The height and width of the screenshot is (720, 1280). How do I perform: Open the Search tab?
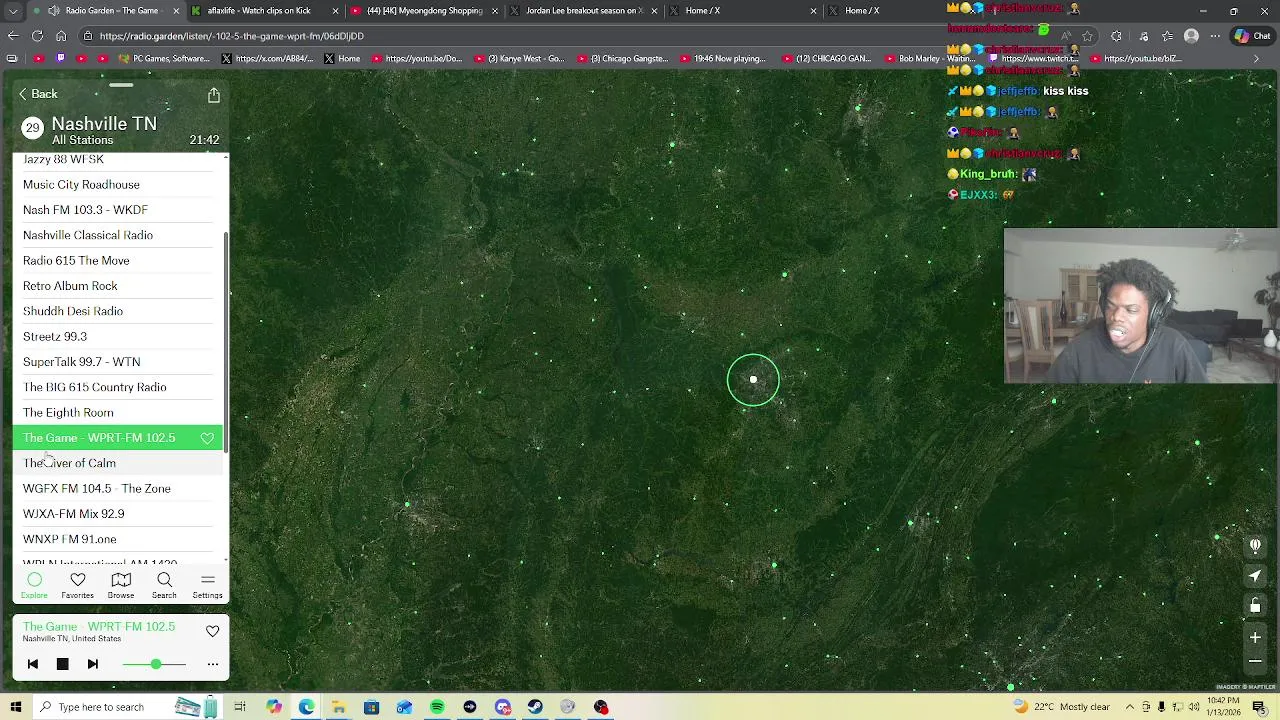click(x=164, y=586)
